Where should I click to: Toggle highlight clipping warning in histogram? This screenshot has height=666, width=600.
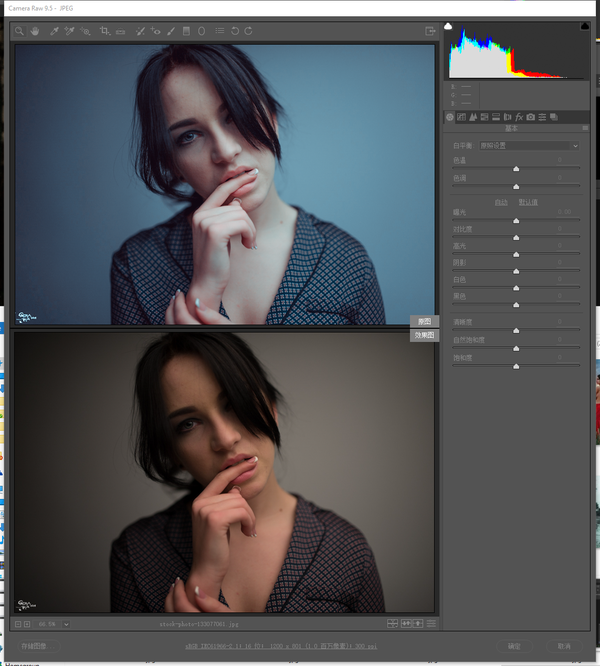coord(585,26)
